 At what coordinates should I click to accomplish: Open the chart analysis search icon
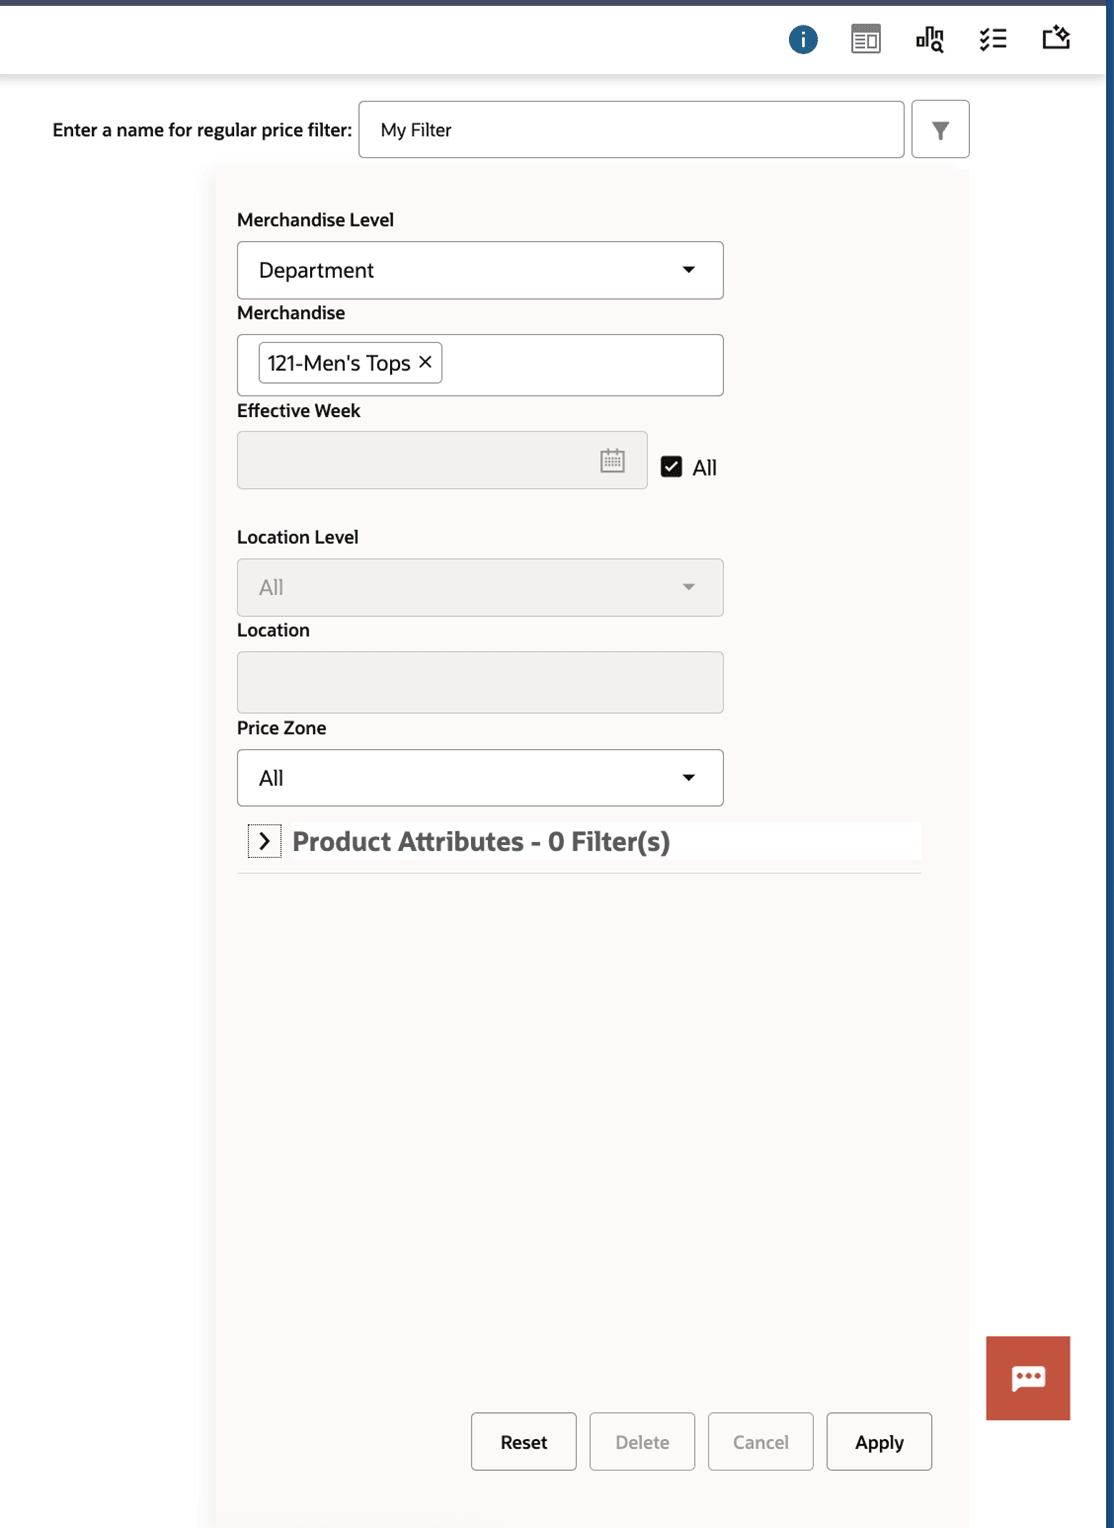pos(929,39)
